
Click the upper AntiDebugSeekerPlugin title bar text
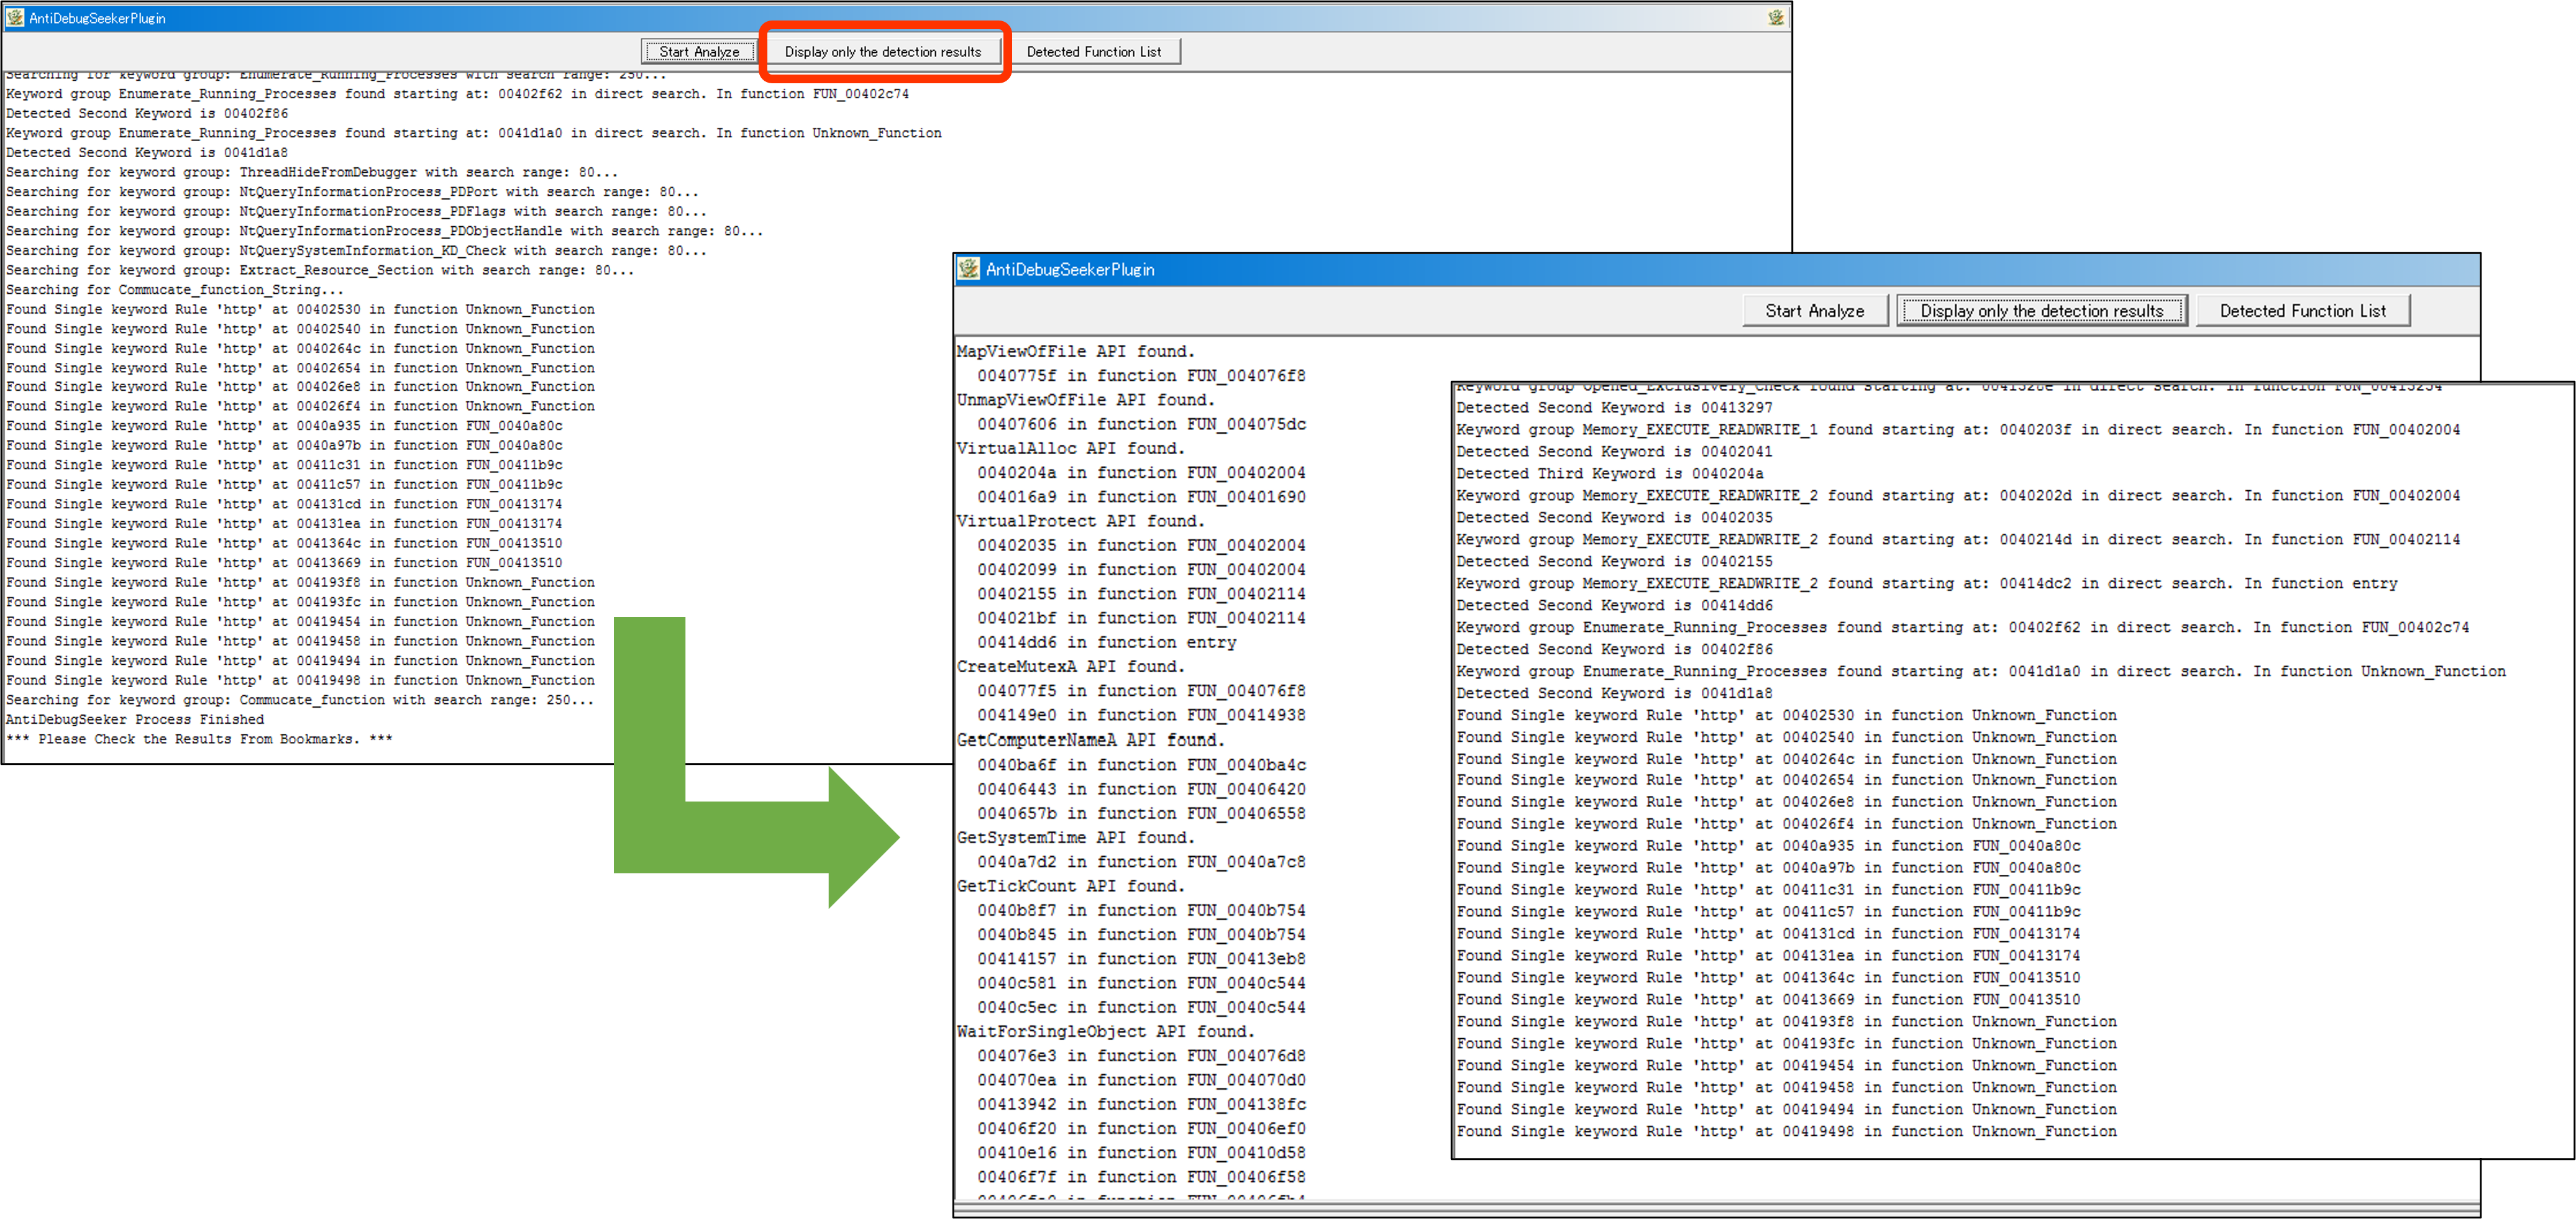pyautogui.click(x=97, y=18)
